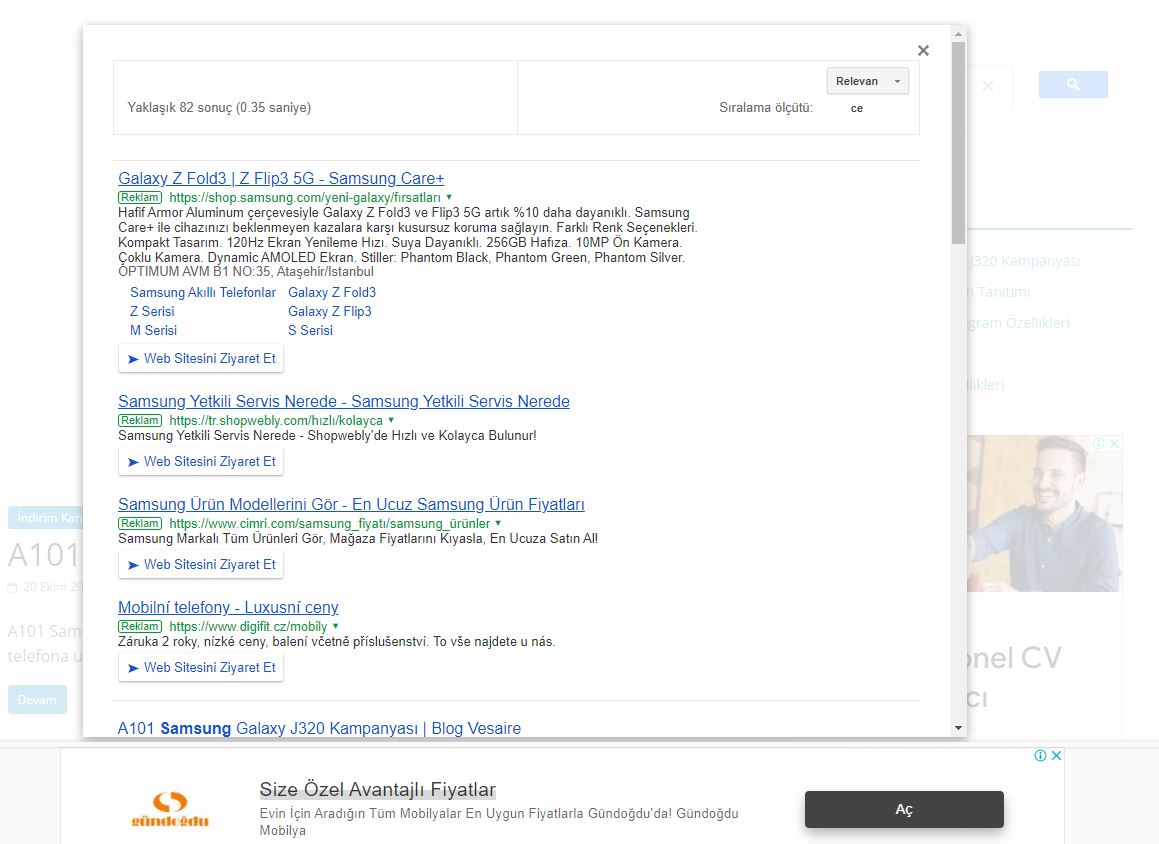Close the bottom banner ad with X icon
1159x844 pixels.
point(1057,755)
